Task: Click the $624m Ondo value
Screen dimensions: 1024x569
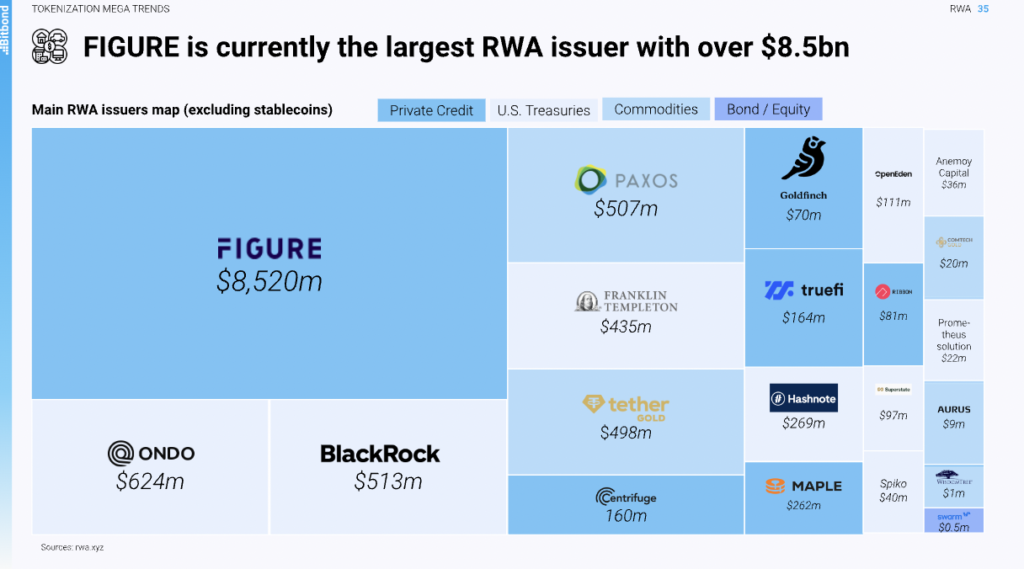Action: tap(150, 481)
